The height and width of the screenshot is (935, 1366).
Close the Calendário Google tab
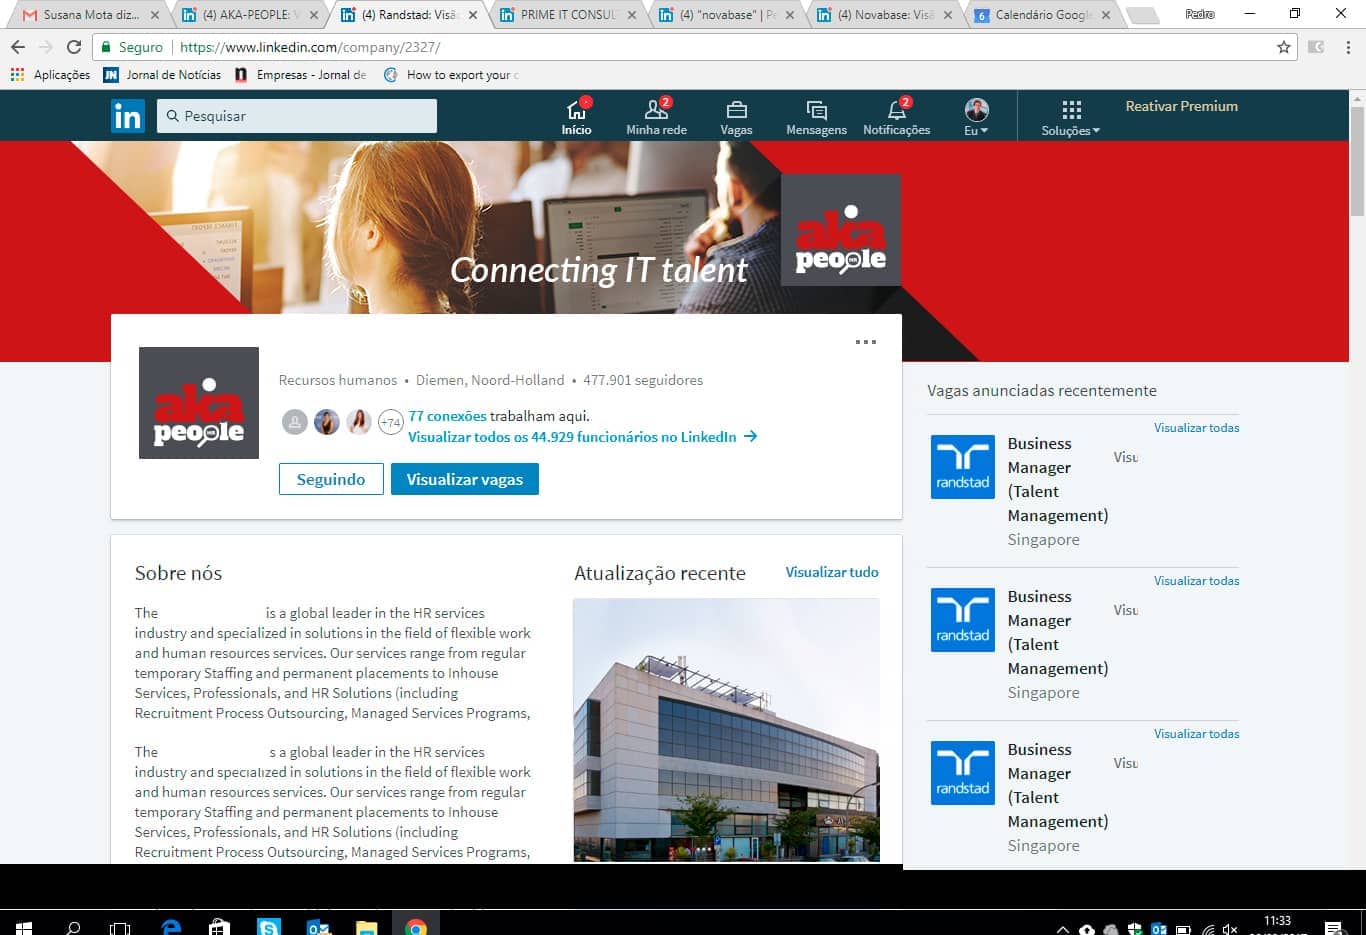tap(1106, 15)
